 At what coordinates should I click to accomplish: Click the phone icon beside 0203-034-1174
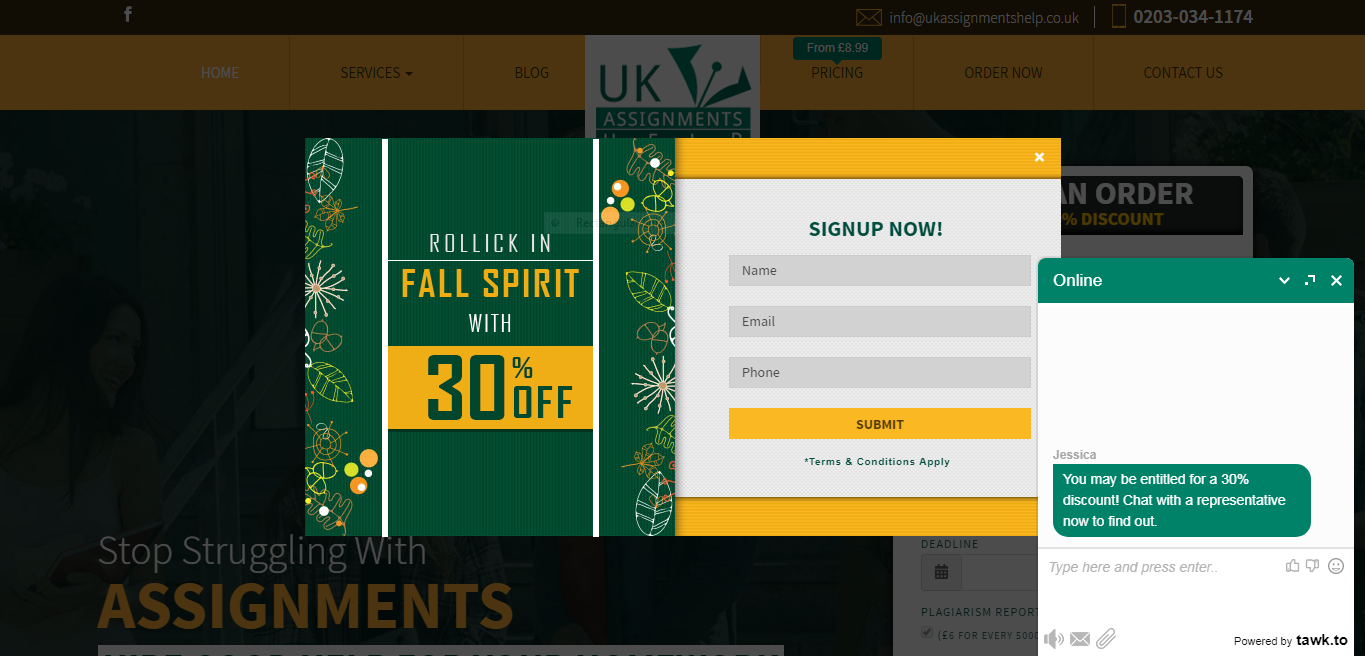tap(1119, 16)
